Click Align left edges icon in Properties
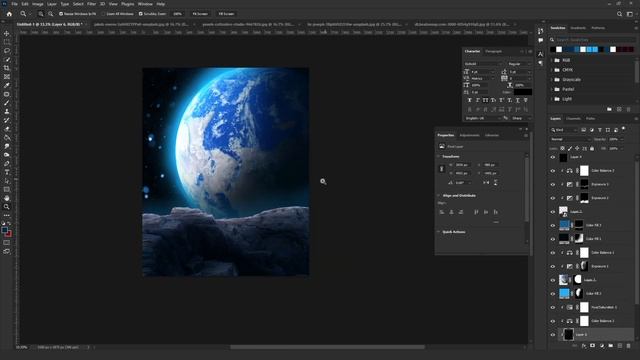This screenshot has height=360, width=640. (x=442, y=212)
